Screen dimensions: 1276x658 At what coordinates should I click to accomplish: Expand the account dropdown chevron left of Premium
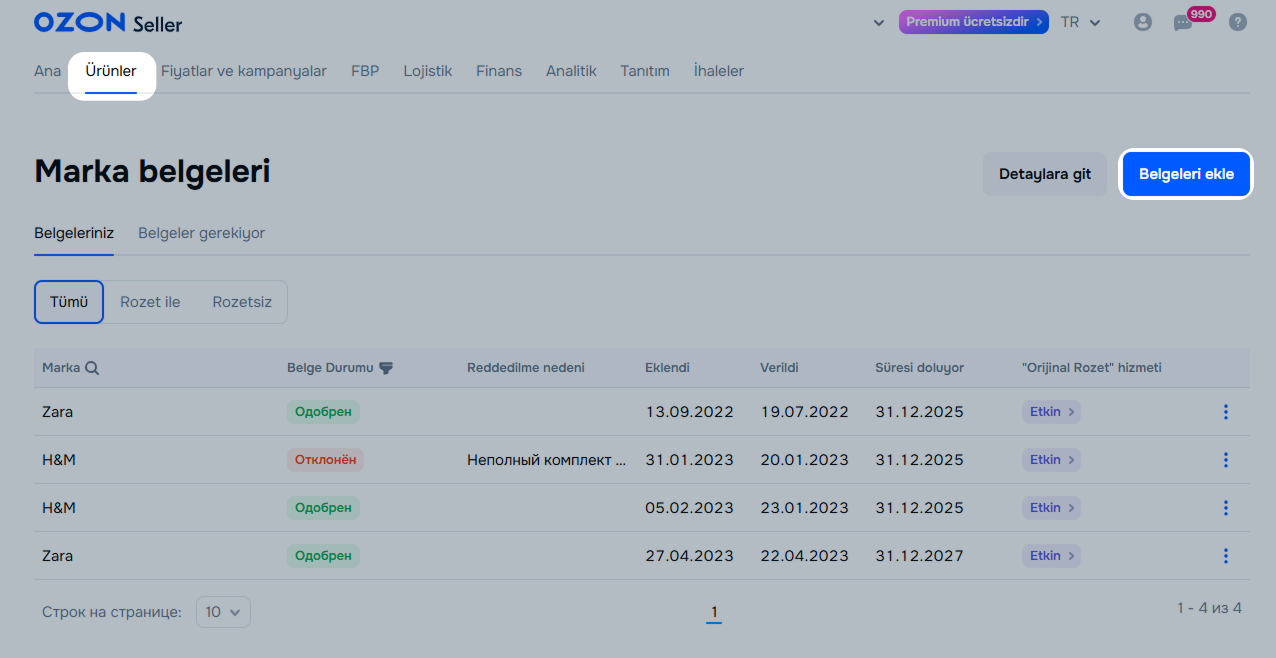point(879,22)
